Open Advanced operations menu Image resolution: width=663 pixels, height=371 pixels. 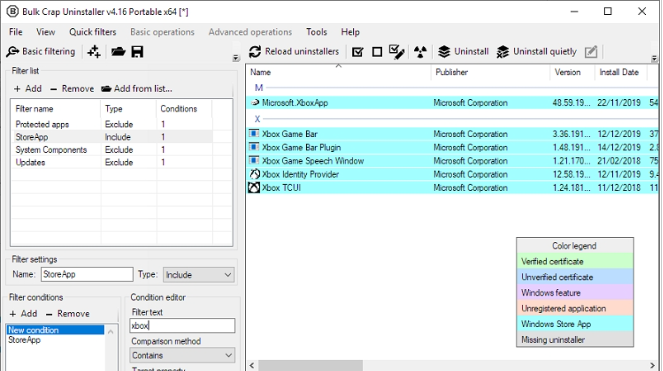click(x=250, y=32)
